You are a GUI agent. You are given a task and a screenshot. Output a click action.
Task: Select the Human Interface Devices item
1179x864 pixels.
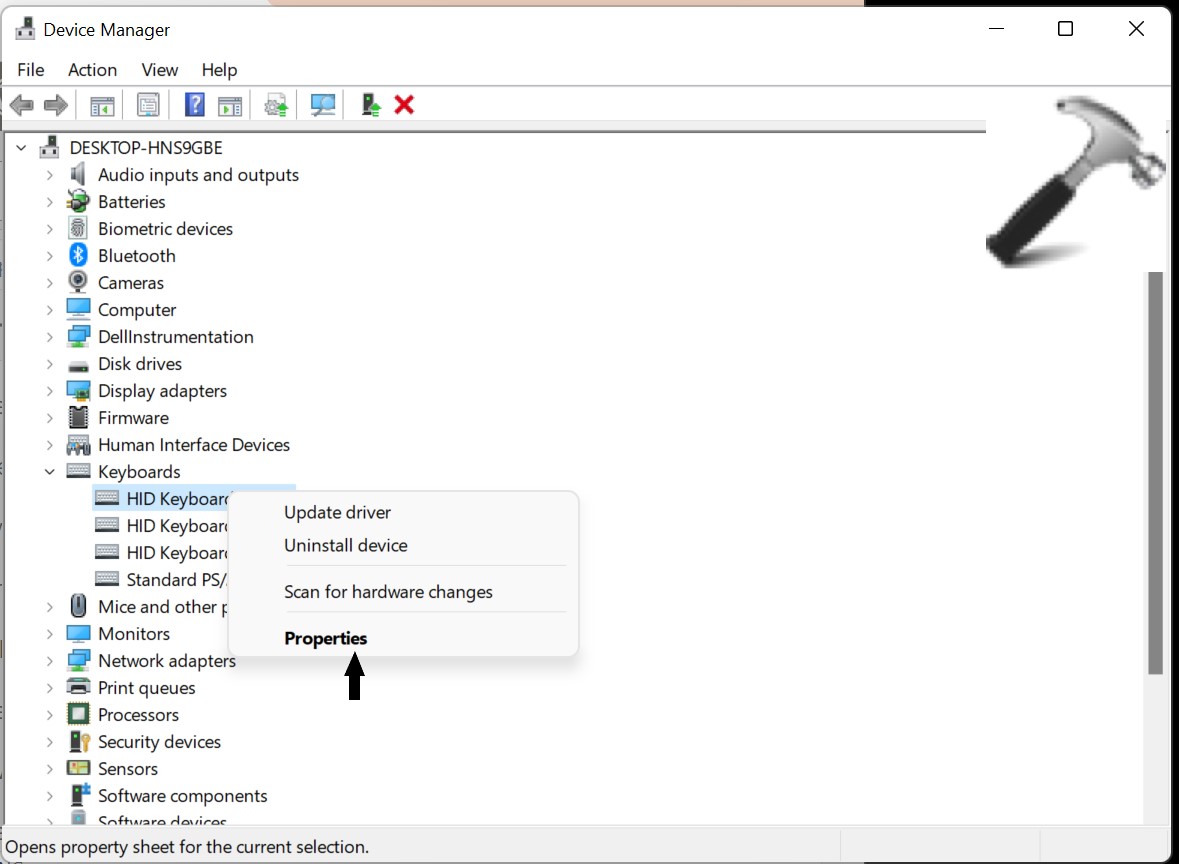point(193,445)
